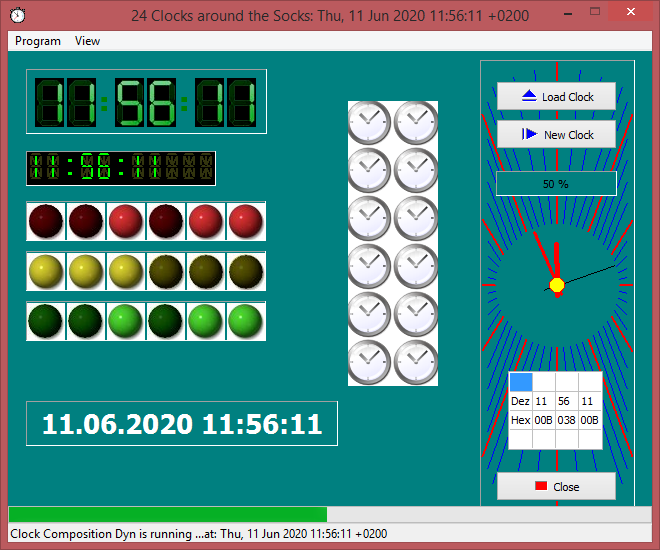660x550 pixels.
Task: Click the red Close button
Action: [556, 487]
